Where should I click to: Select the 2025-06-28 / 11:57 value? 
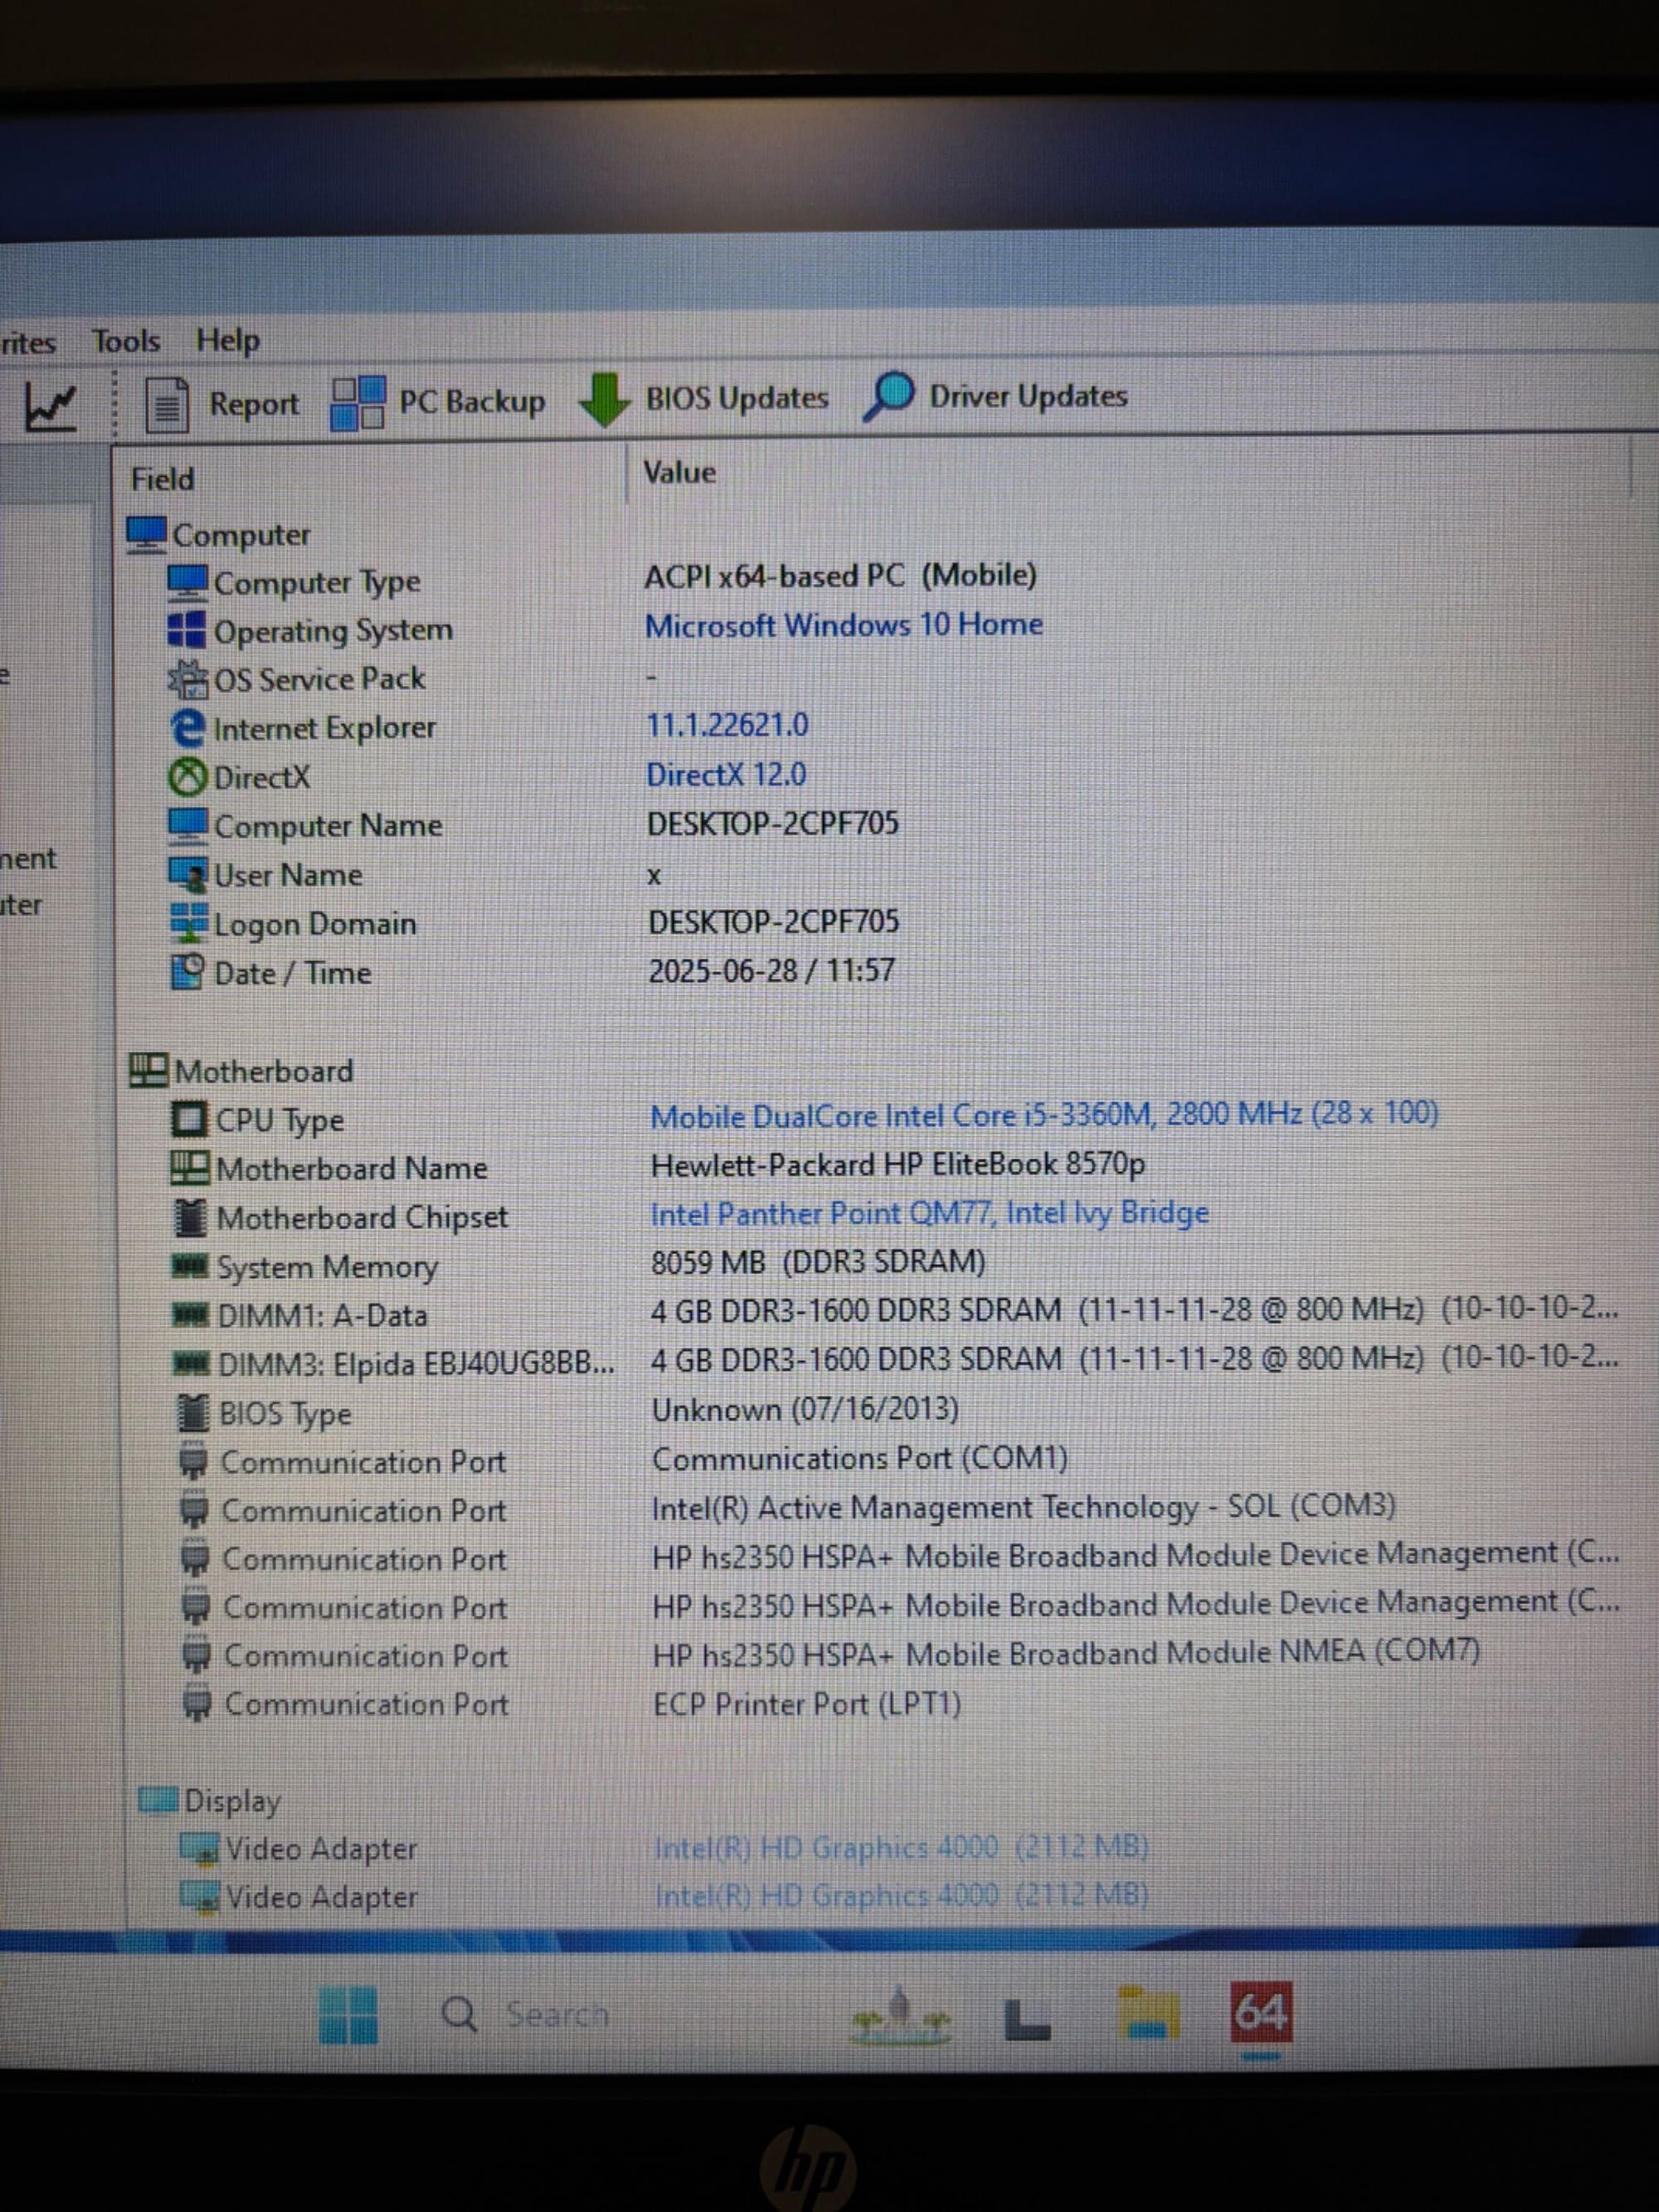pyautogui.click(x=772, y=970)
